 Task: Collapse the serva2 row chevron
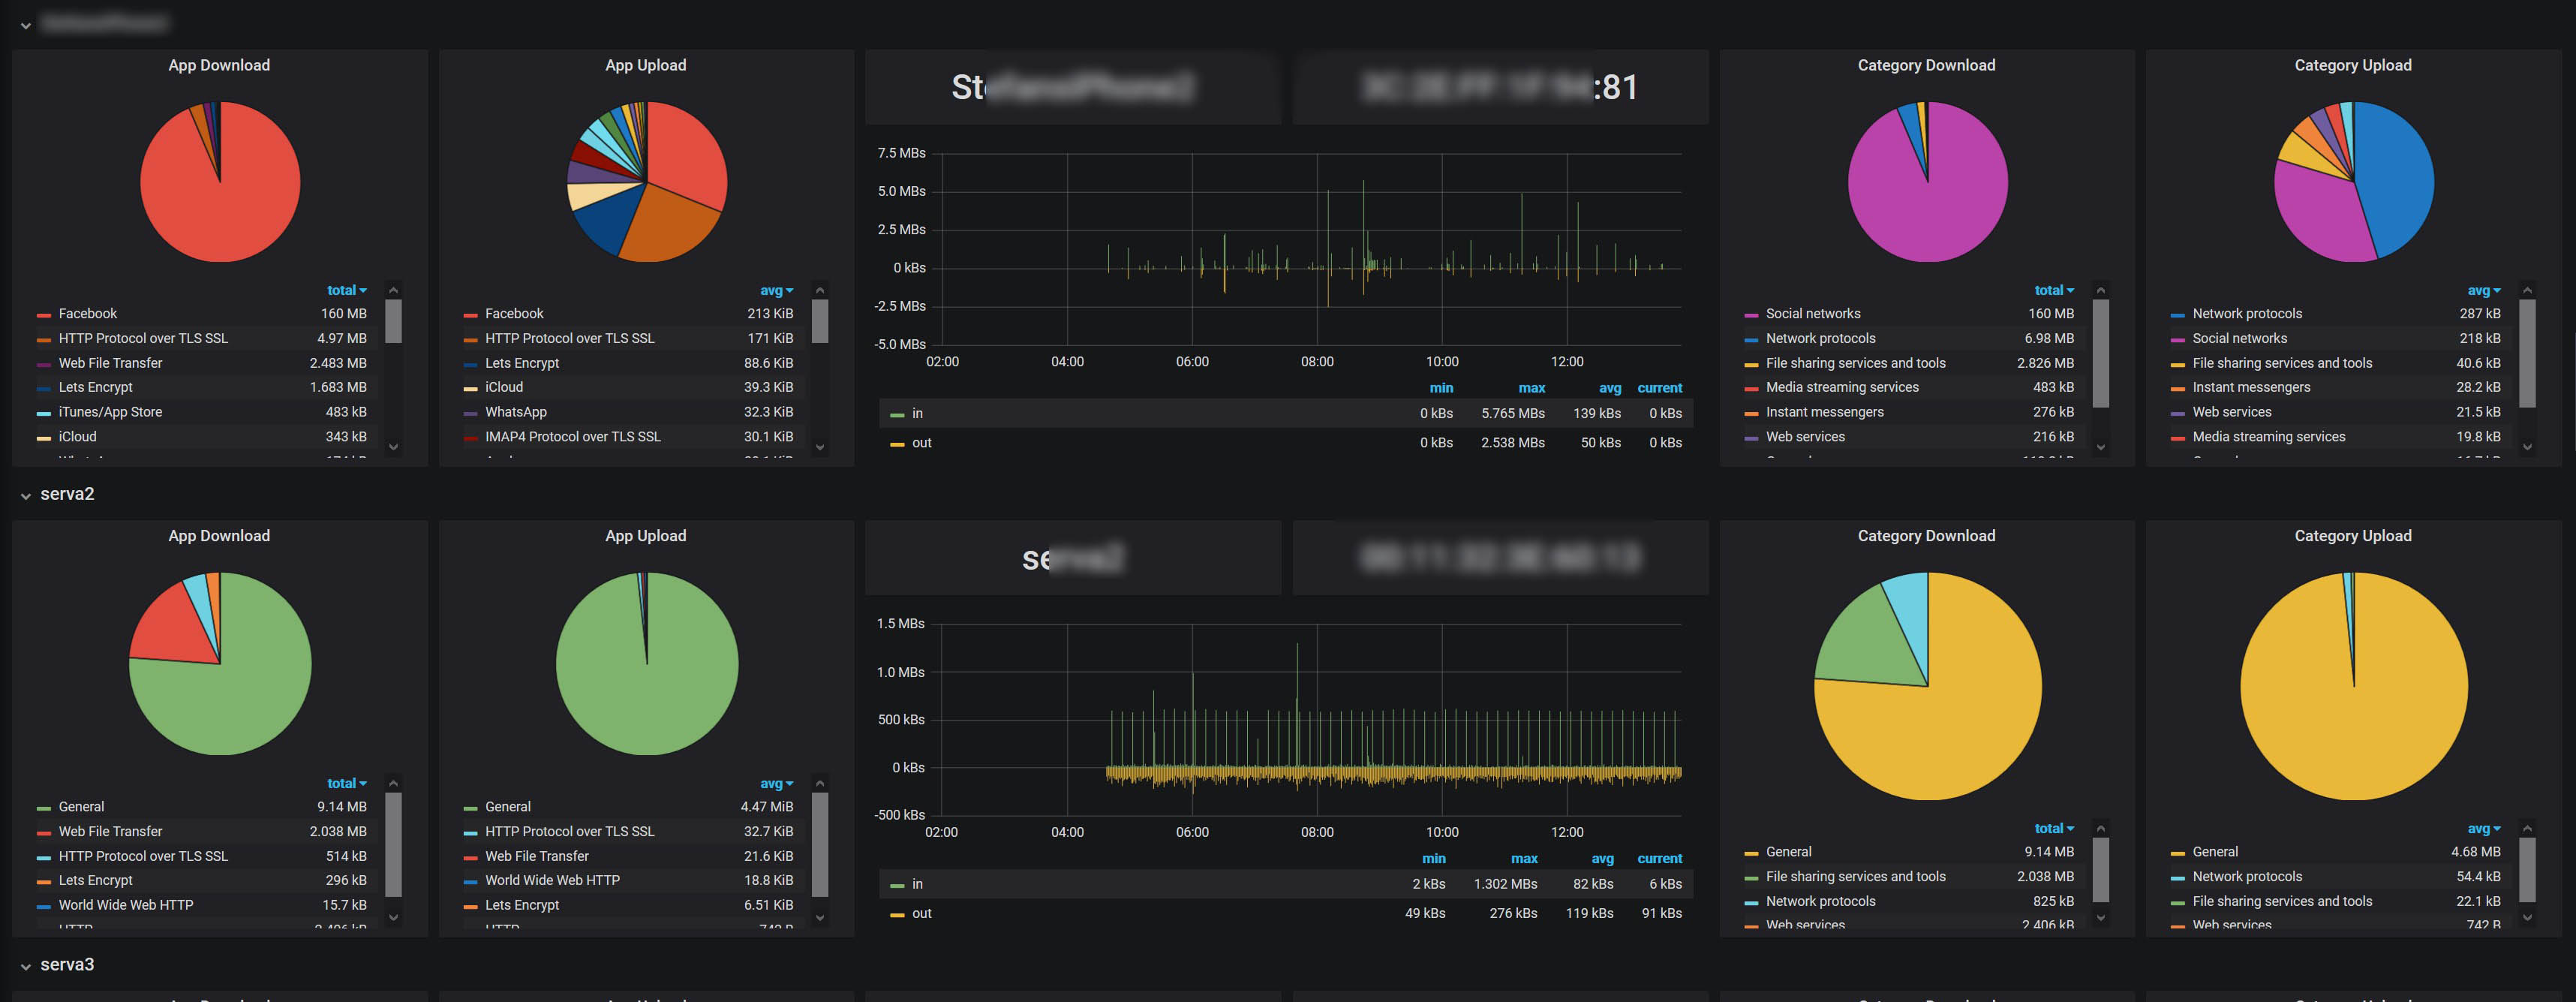pyautogui.click(x=26, y=495)
